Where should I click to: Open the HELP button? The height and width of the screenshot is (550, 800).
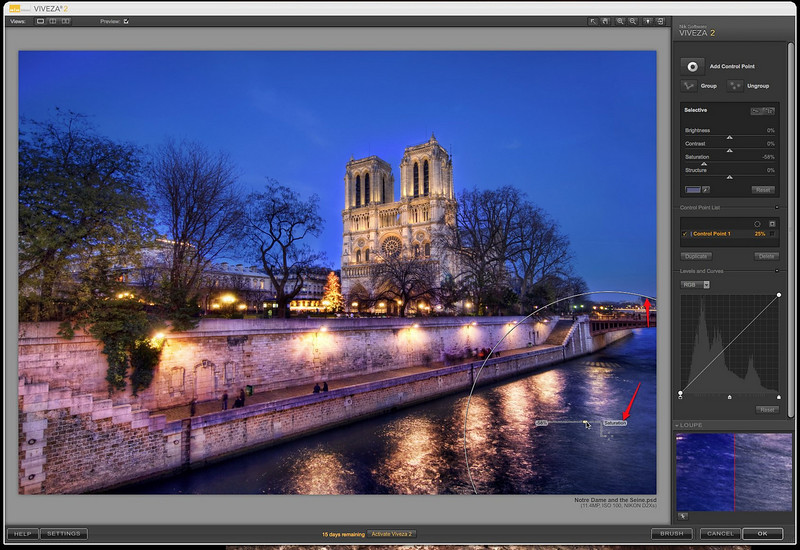22,534
